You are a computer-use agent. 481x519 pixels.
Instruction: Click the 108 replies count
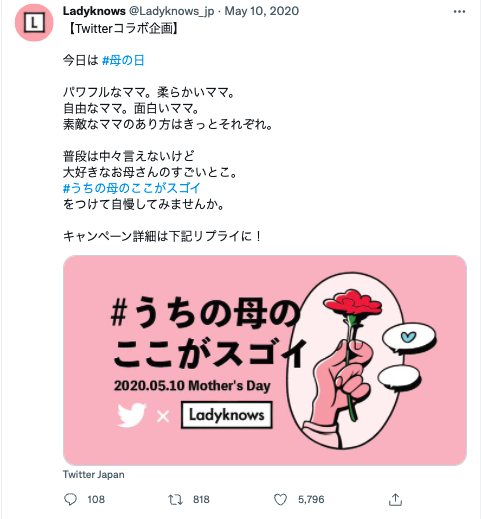pyautogui.click(x=96, y=499)
